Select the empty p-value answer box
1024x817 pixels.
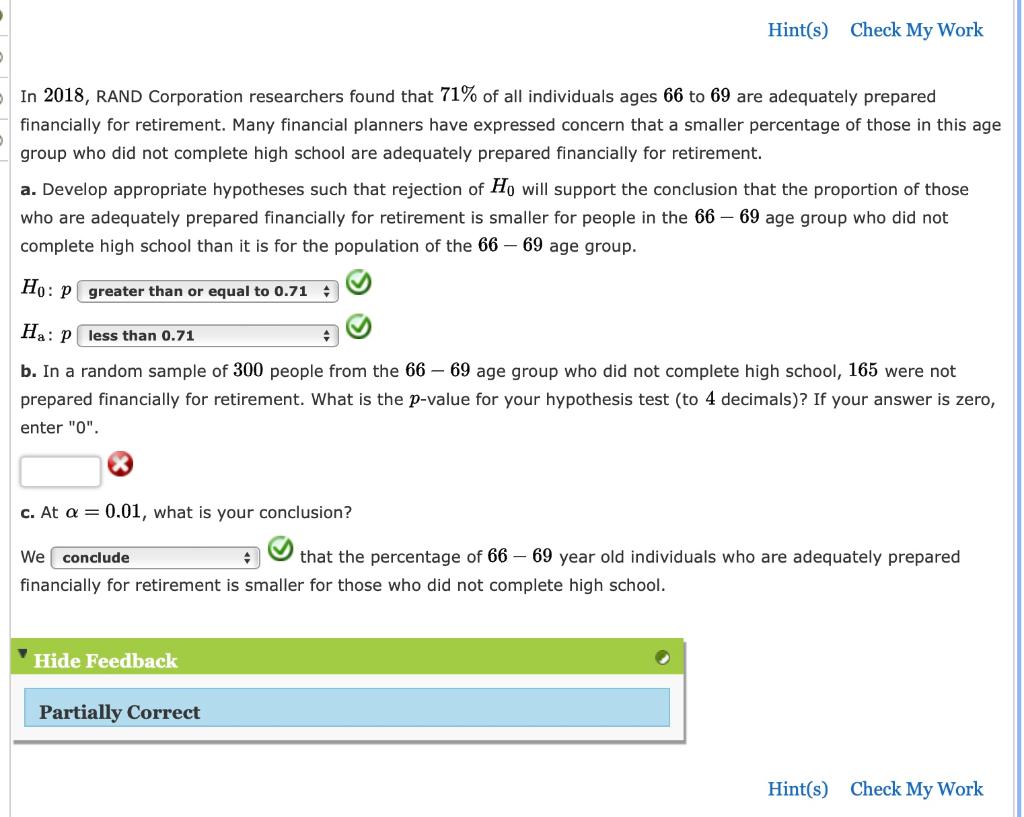[x=61, y=468]
